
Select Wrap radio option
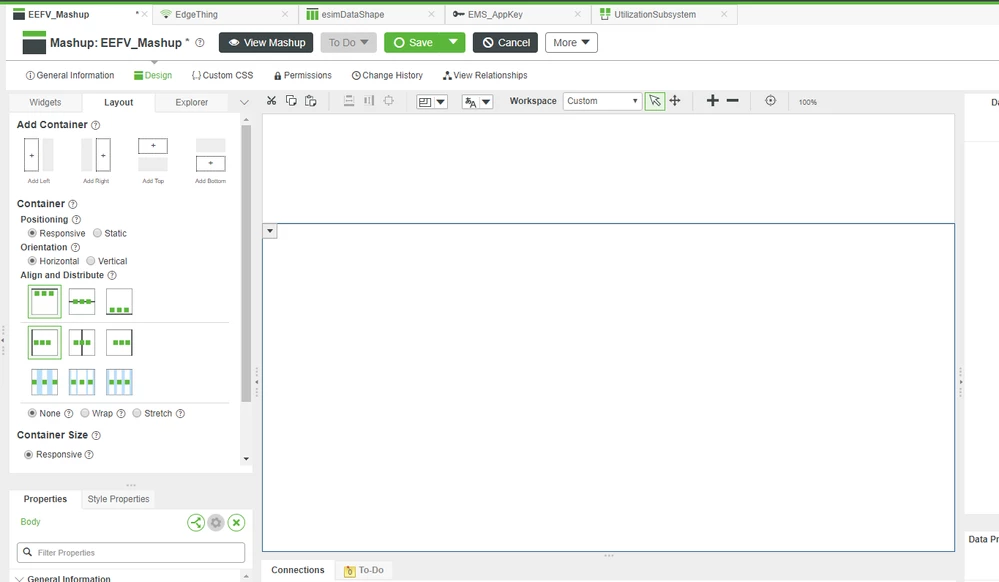[x=85, y=413]
